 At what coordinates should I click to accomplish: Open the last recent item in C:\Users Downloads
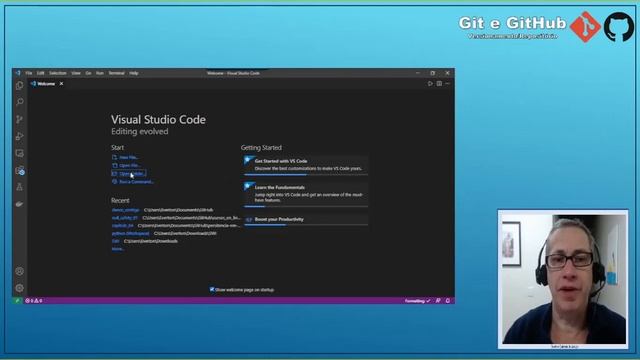[x=116, y=241]
